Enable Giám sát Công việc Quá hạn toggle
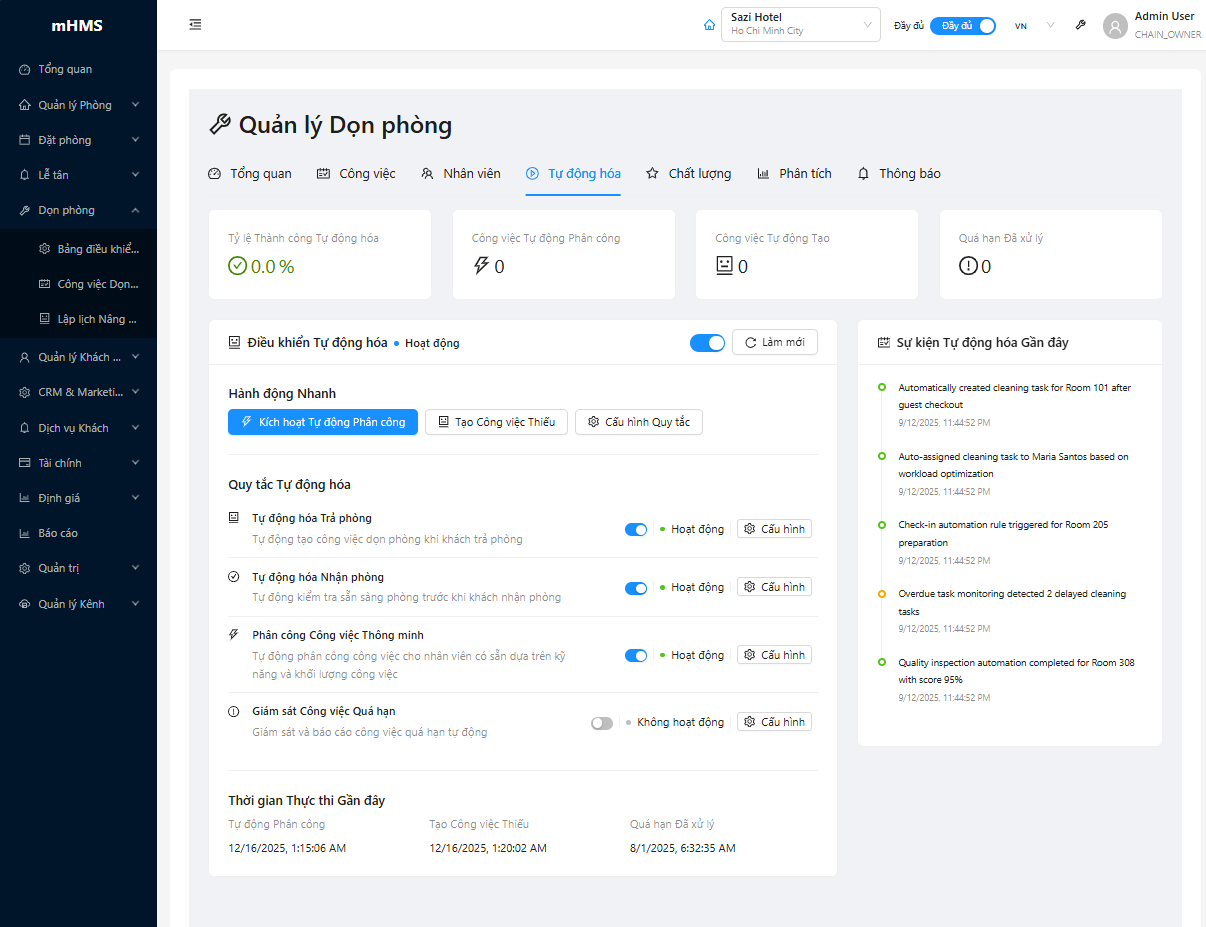The width and height of the screenshot is (1206, 927). coord(602,723)
